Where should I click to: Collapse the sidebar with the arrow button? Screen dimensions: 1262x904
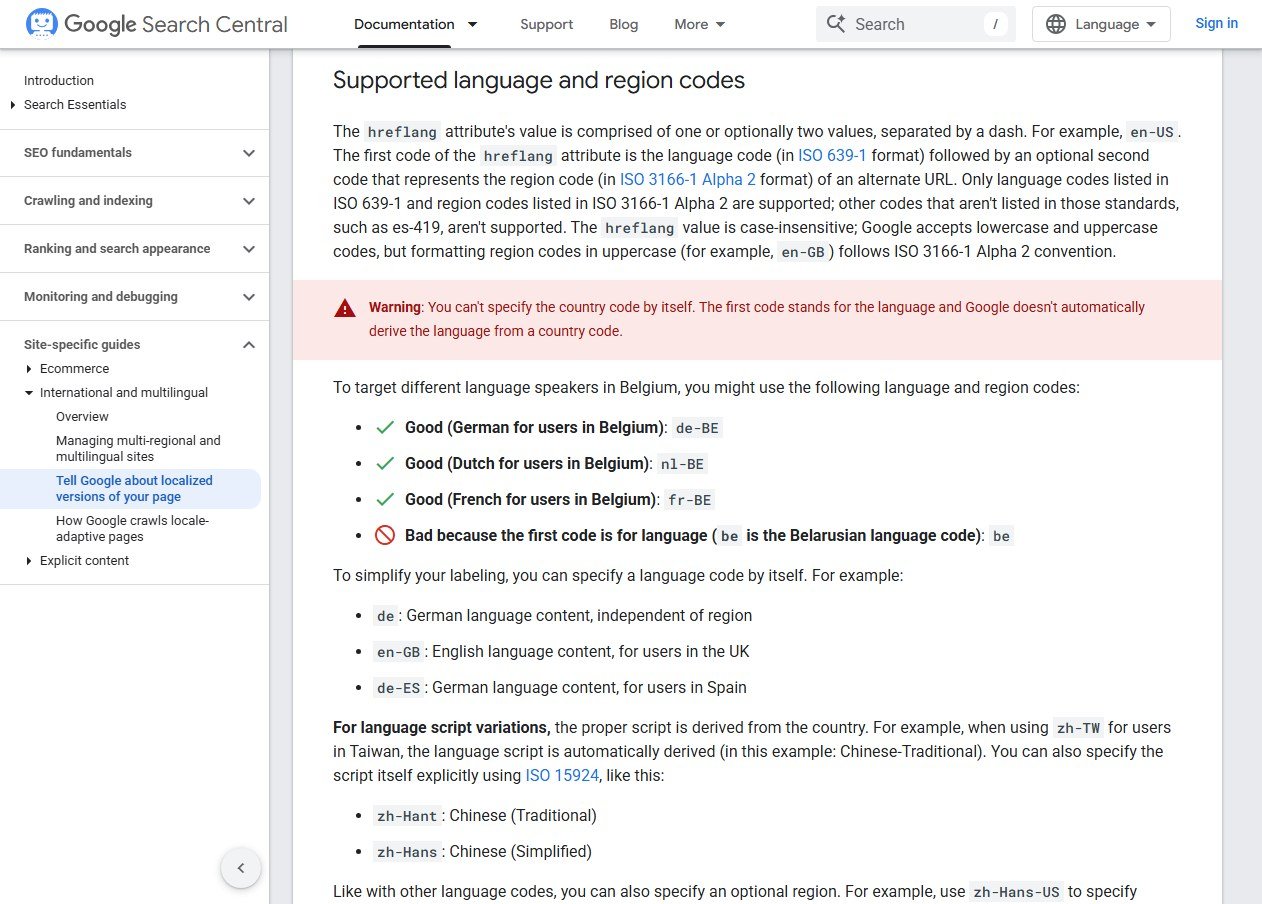tap(241, 868)
